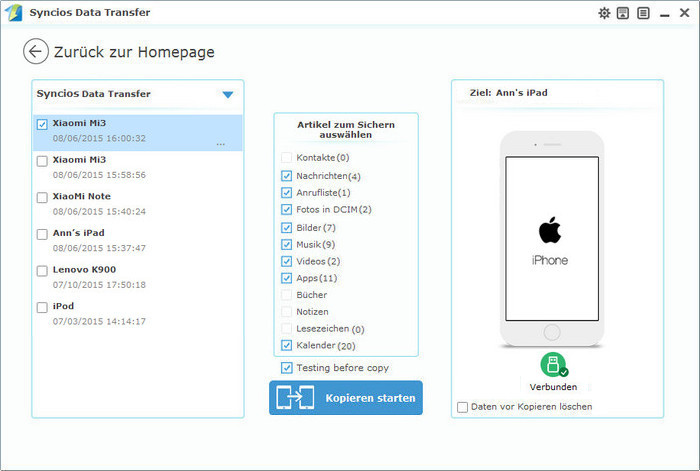Click the Verbunden status label
This screenshot has width=700, height=471.
click(x=553, y=387)
